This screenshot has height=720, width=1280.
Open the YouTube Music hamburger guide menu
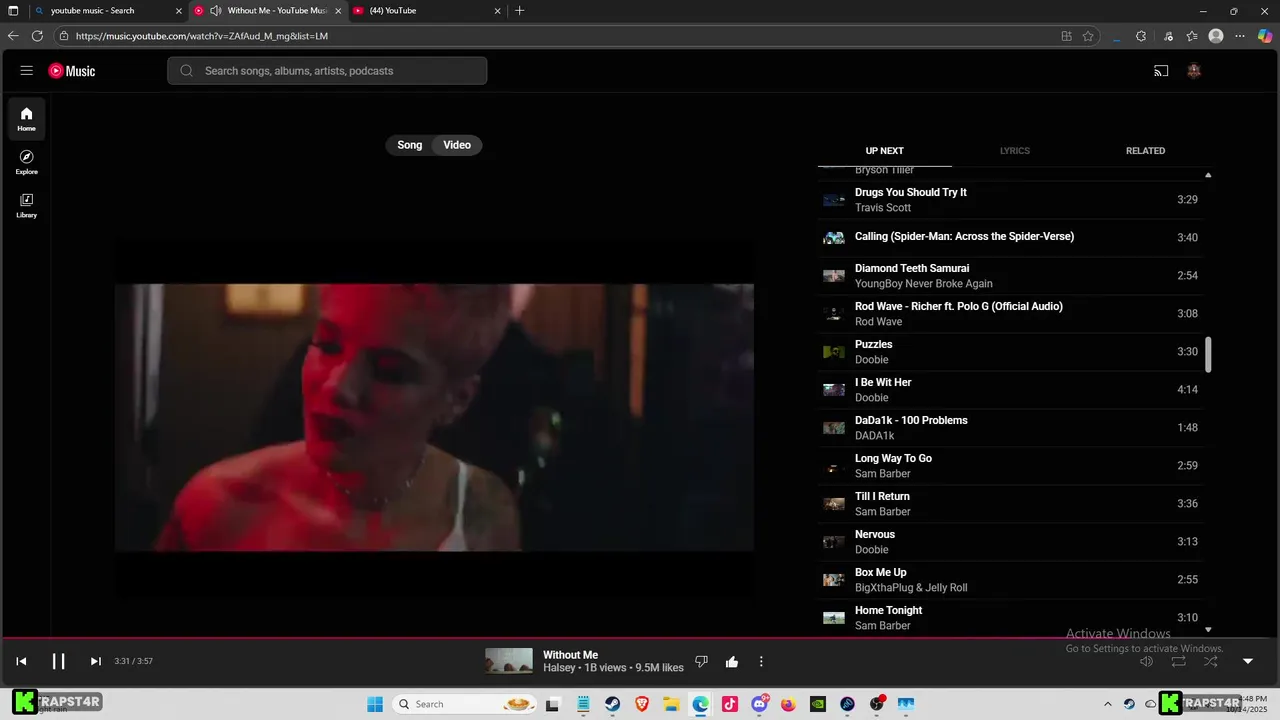tap(27, 71)
